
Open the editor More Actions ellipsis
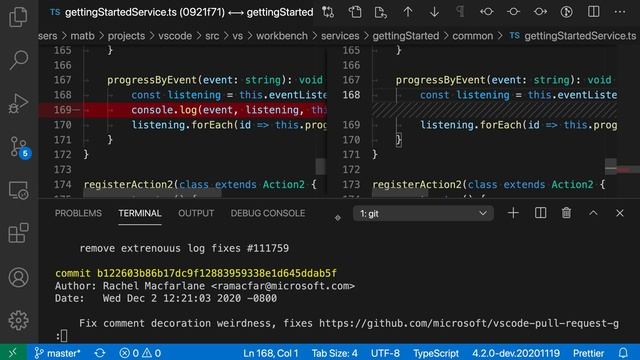pyautogui.click(x=620, y=12)
